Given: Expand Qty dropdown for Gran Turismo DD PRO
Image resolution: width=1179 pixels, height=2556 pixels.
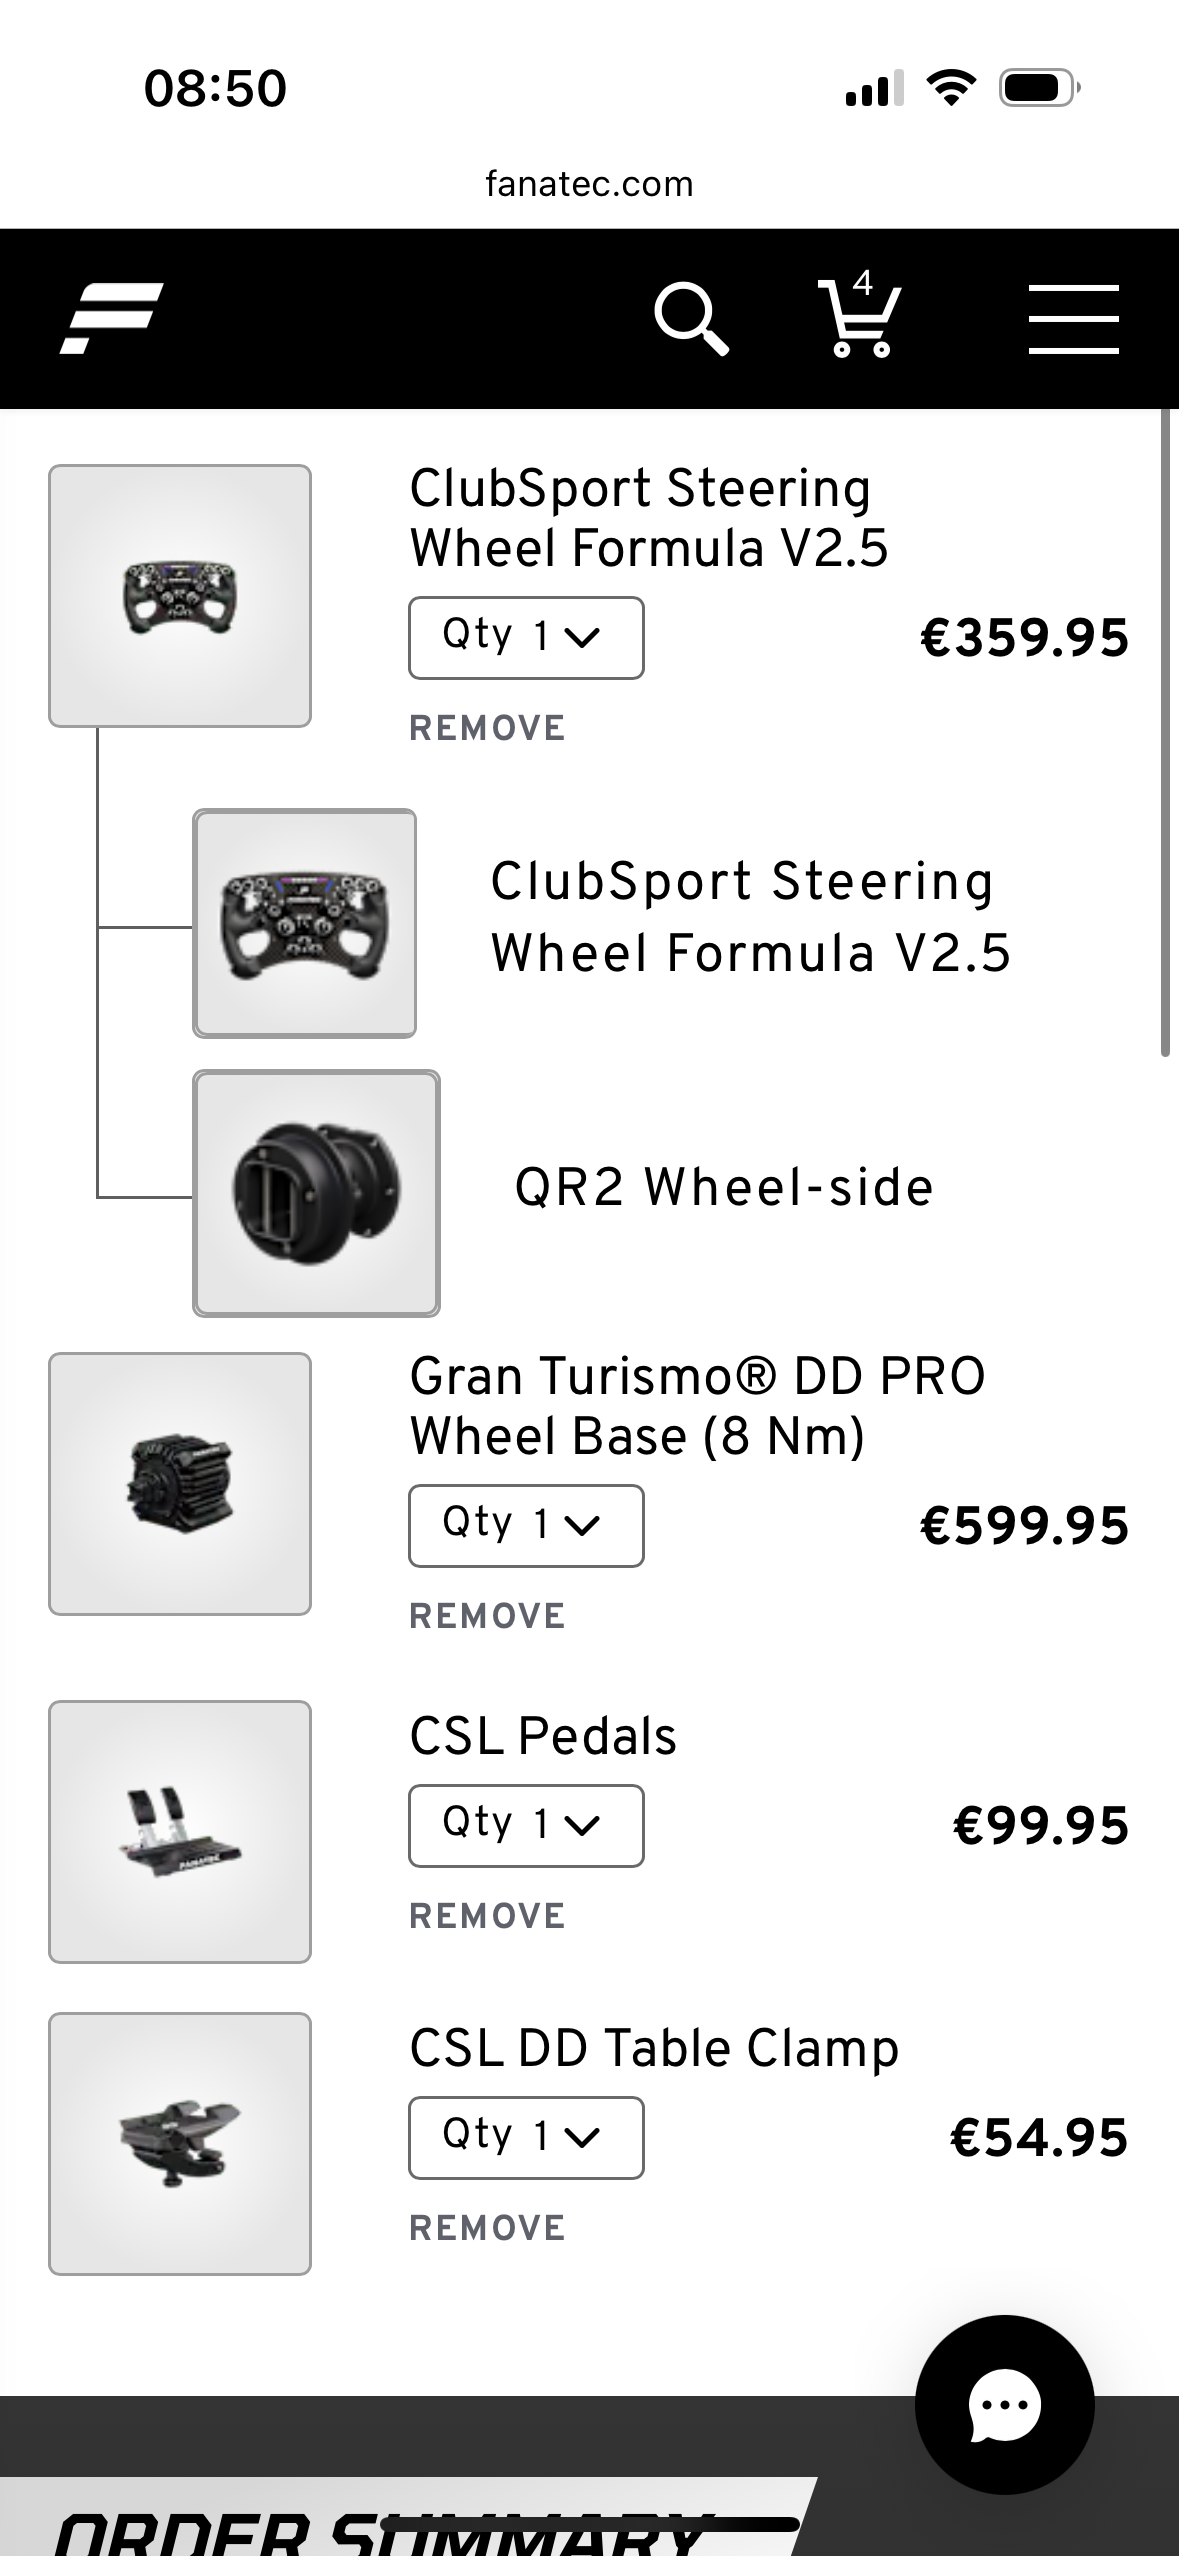Looking at the screenshot, I should coord(526,1526).
